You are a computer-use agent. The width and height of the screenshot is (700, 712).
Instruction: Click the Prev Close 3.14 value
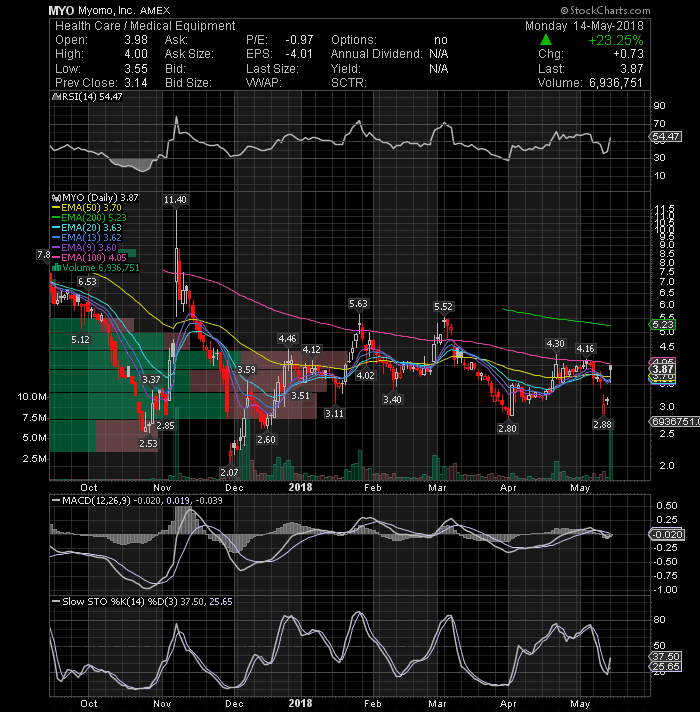(136, 83)
